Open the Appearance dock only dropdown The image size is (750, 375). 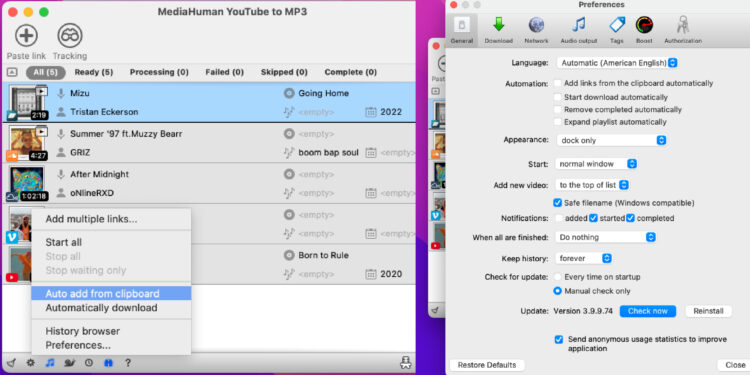tap(611, 140)
